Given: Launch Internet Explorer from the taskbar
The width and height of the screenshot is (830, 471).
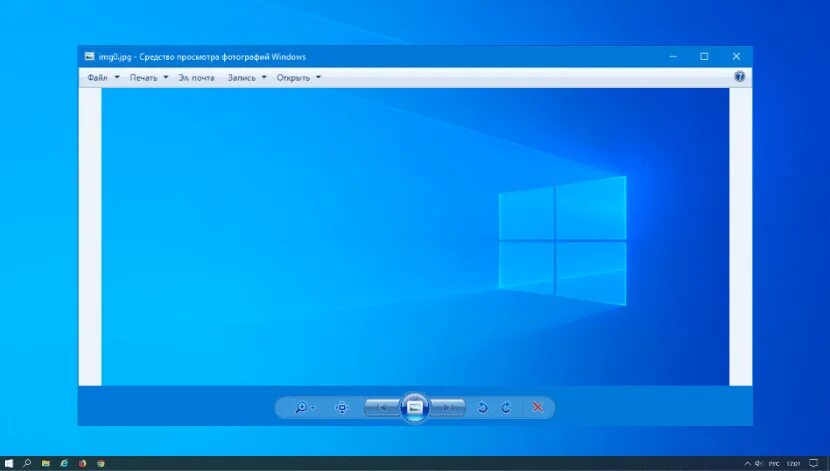Looking at the screenshot, I should click(64, 464).
